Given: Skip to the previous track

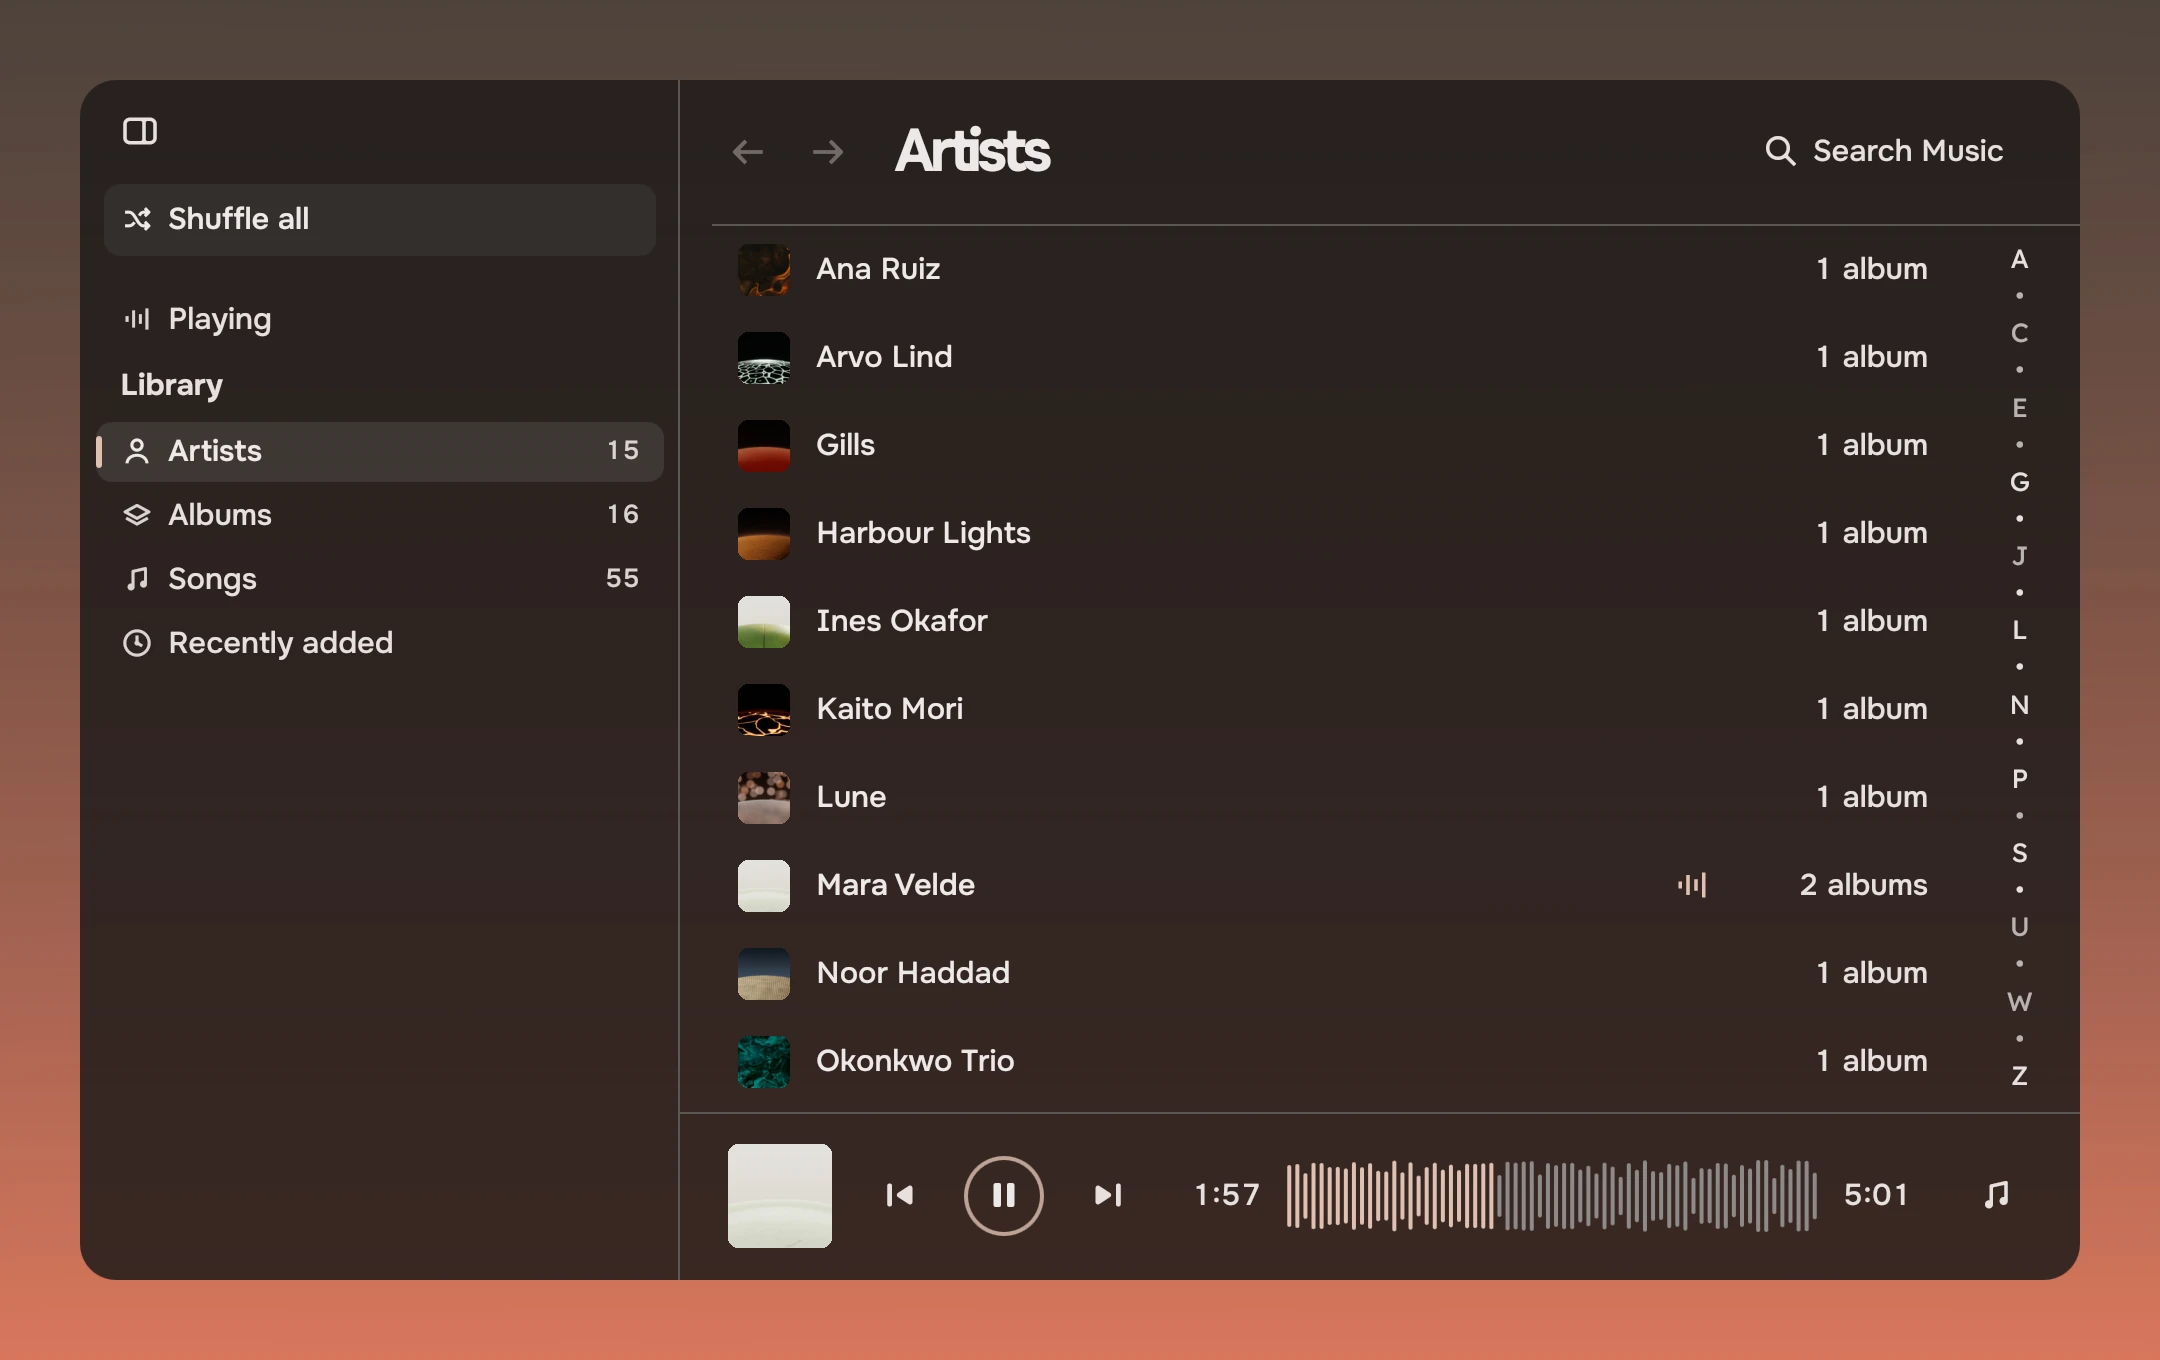Looking at the screenshot, I should coord(900,1195).
